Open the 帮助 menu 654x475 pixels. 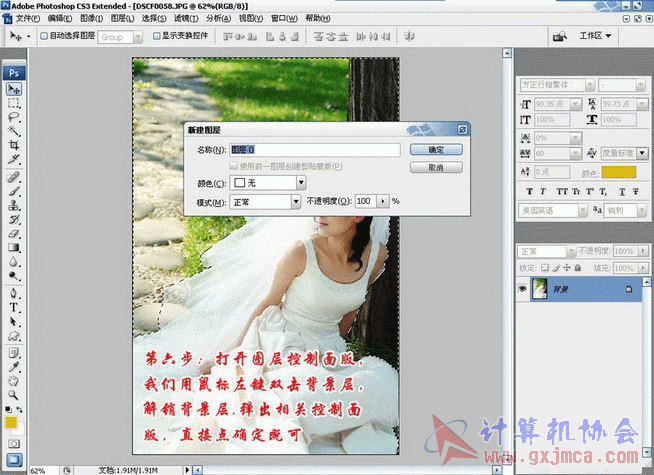(318, 18)
